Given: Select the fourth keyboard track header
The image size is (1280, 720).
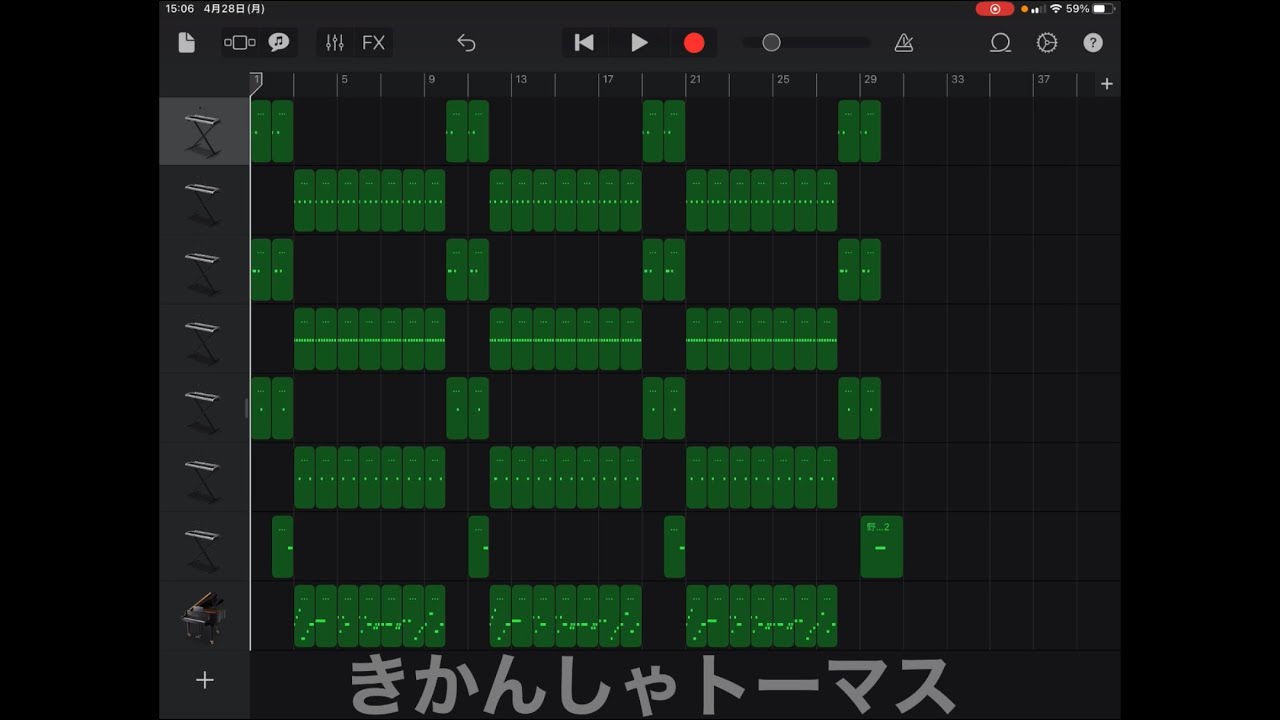Looking at the screenshot, I should [203, 339].
